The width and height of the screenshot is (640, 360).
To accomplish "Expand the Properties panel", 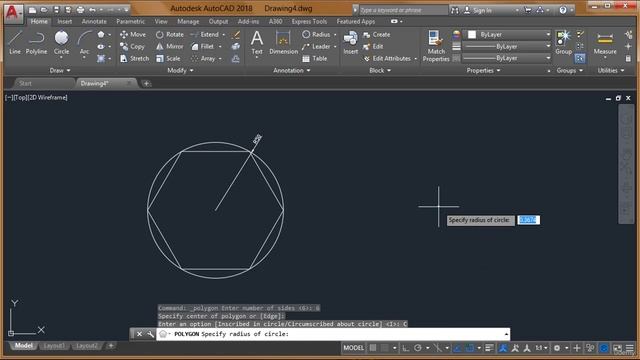I will point(483,71).
